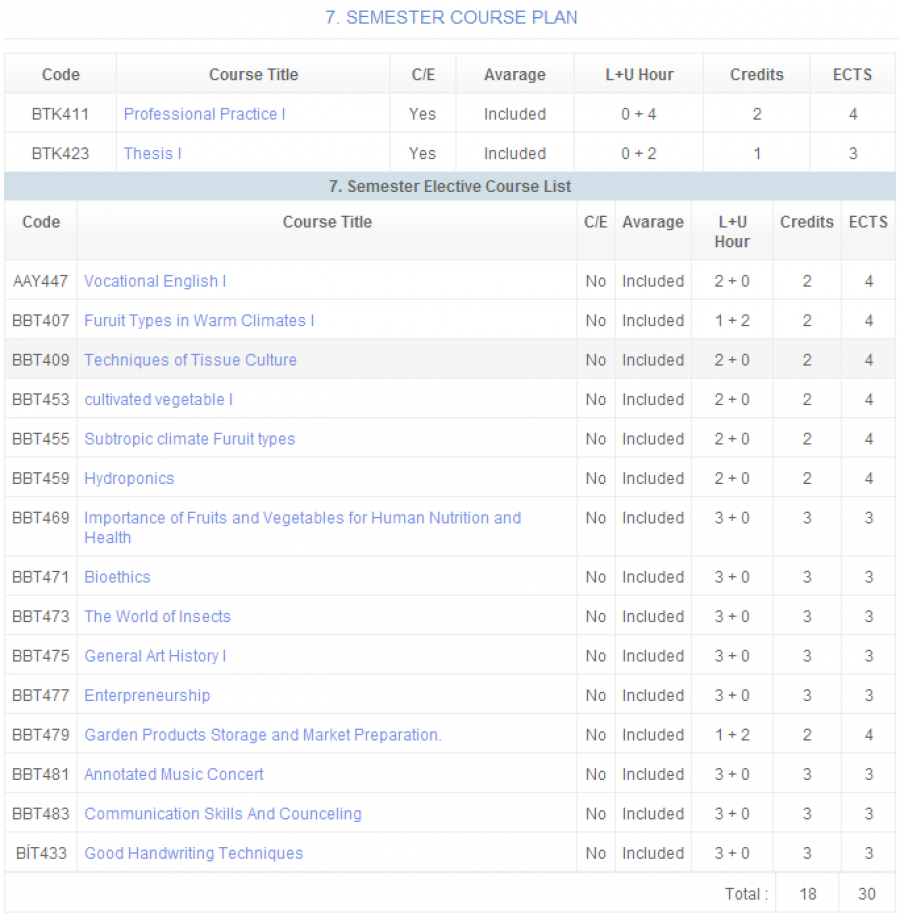Open the Bioethics course link
Screen dimensions: 900x922
118,577
